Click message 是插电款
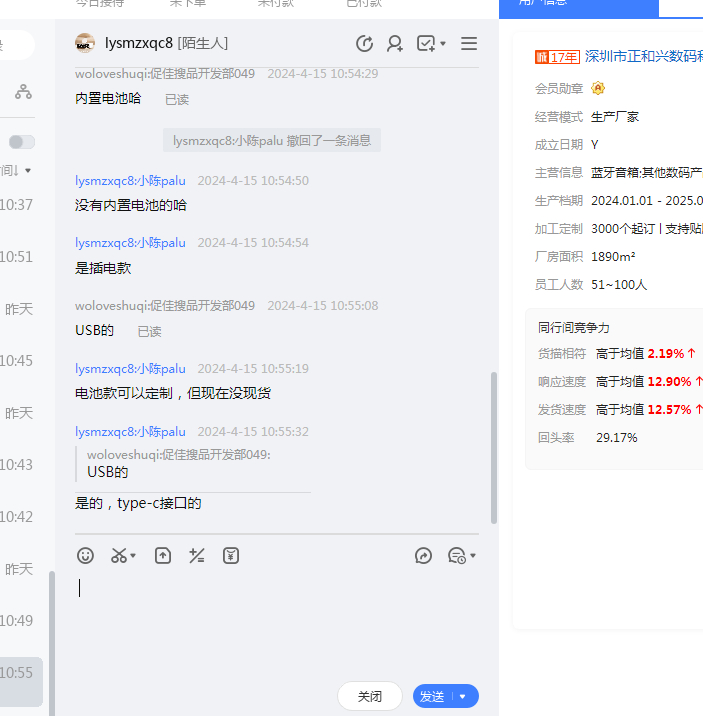This screenshot has width=703, height=716. 103,268
